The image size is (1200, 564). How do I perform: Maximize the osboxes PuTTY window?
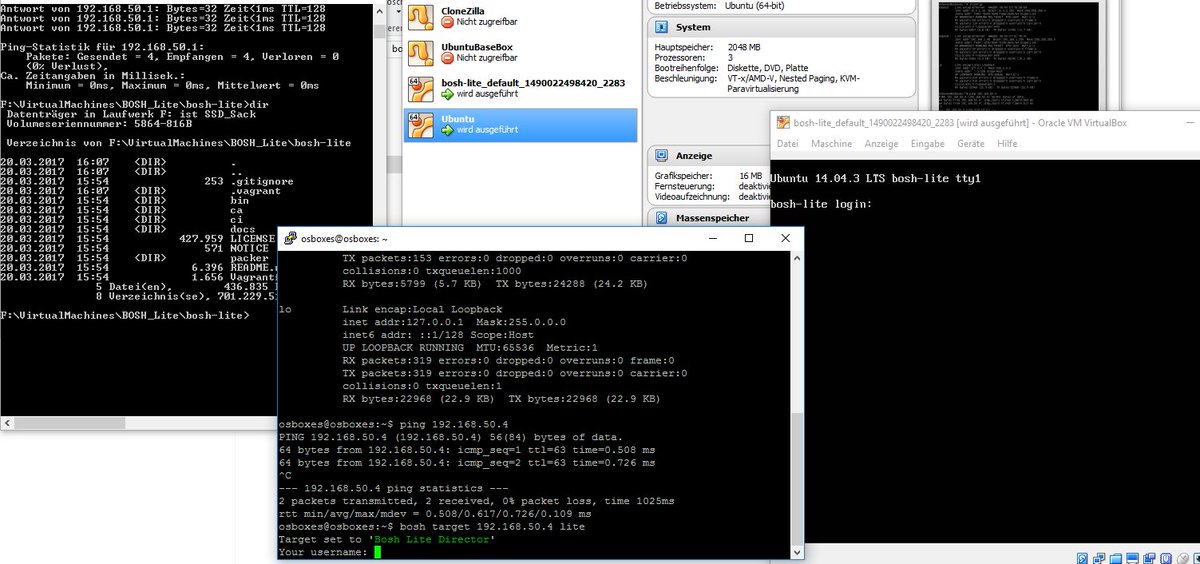749,238
